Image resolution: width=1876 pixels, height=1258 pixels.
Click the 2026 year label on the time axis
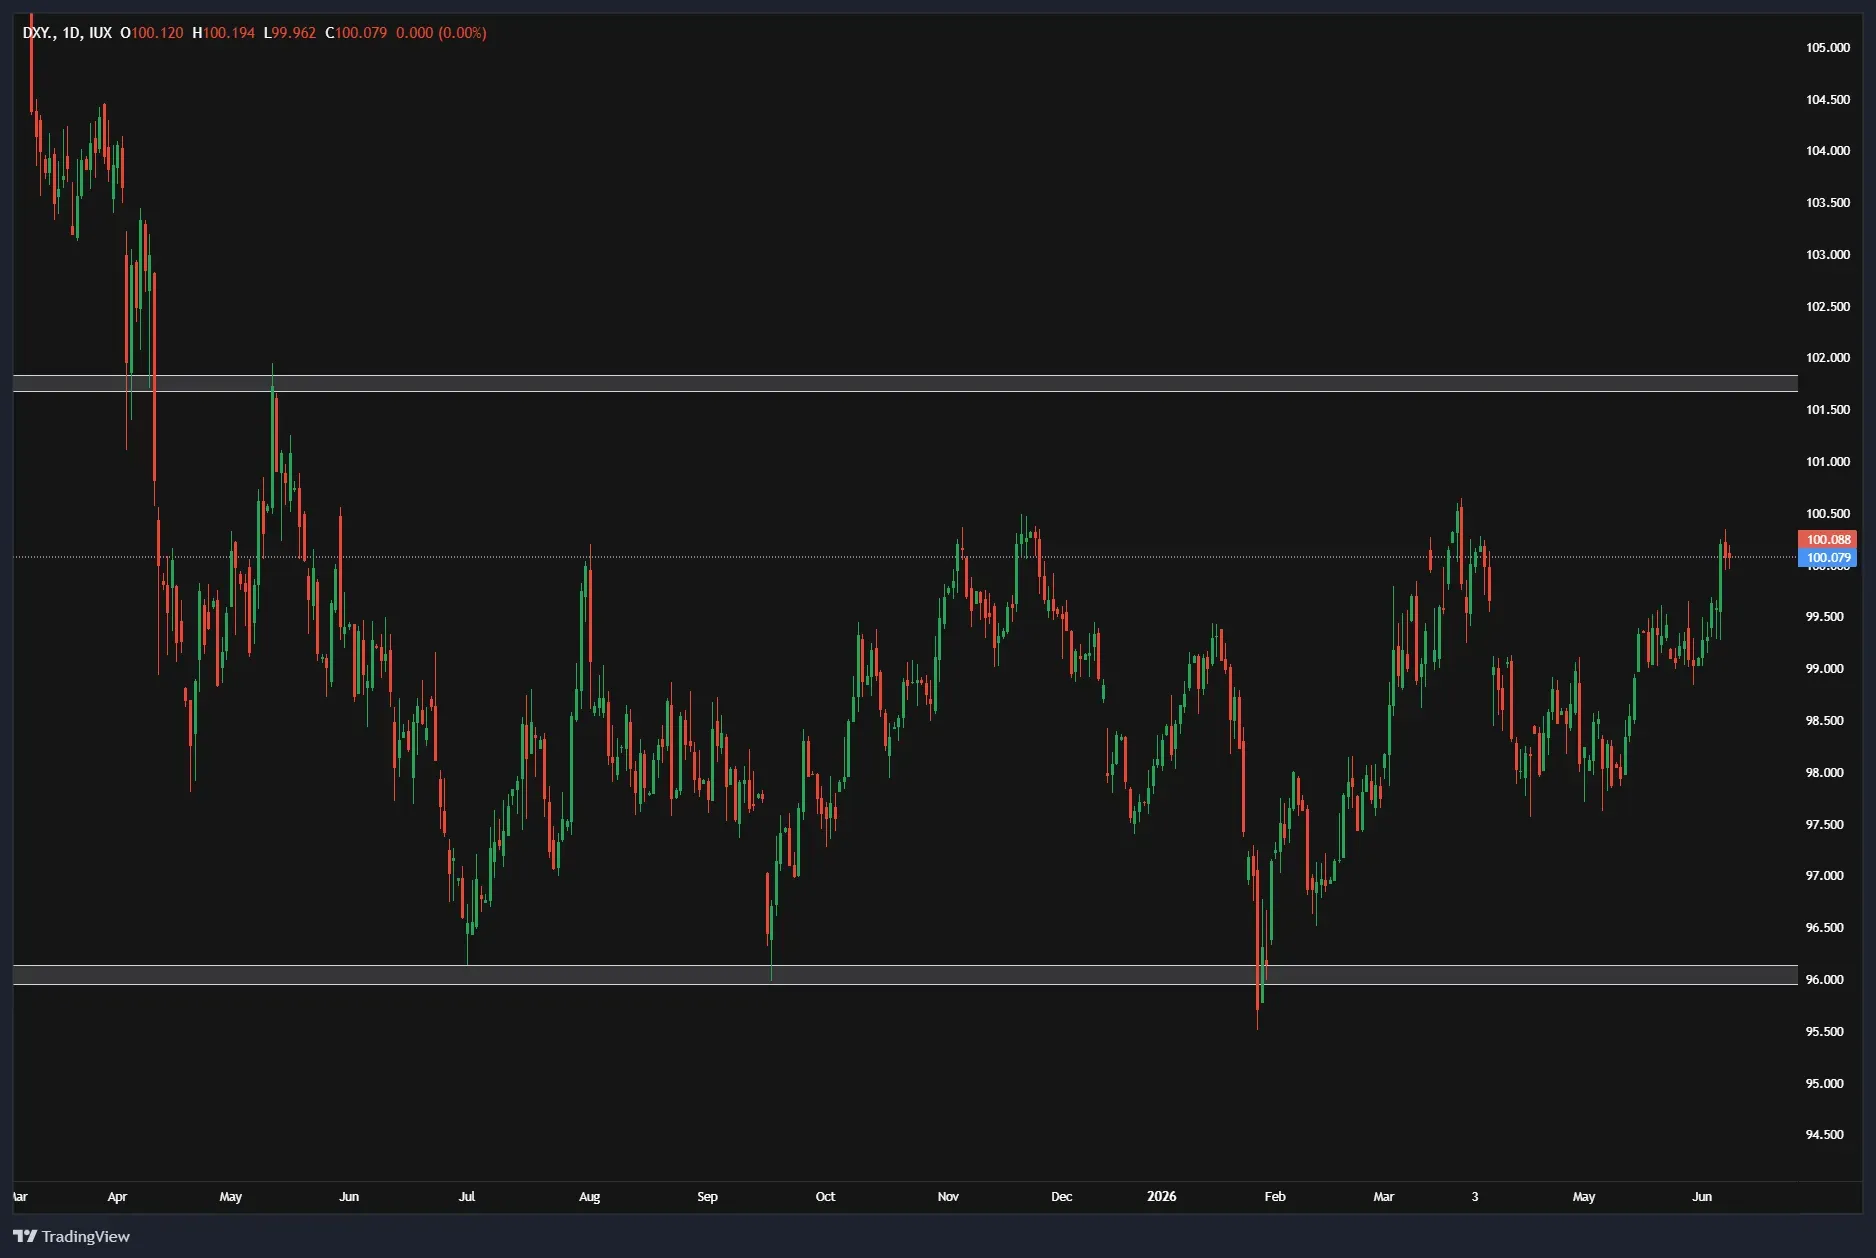1162,1197
